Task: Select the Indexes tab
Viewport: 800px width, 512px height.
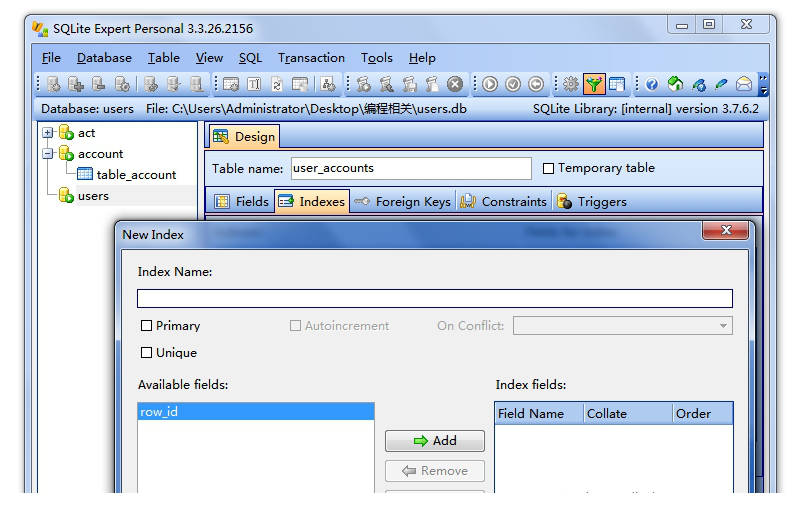Action: 312,201
